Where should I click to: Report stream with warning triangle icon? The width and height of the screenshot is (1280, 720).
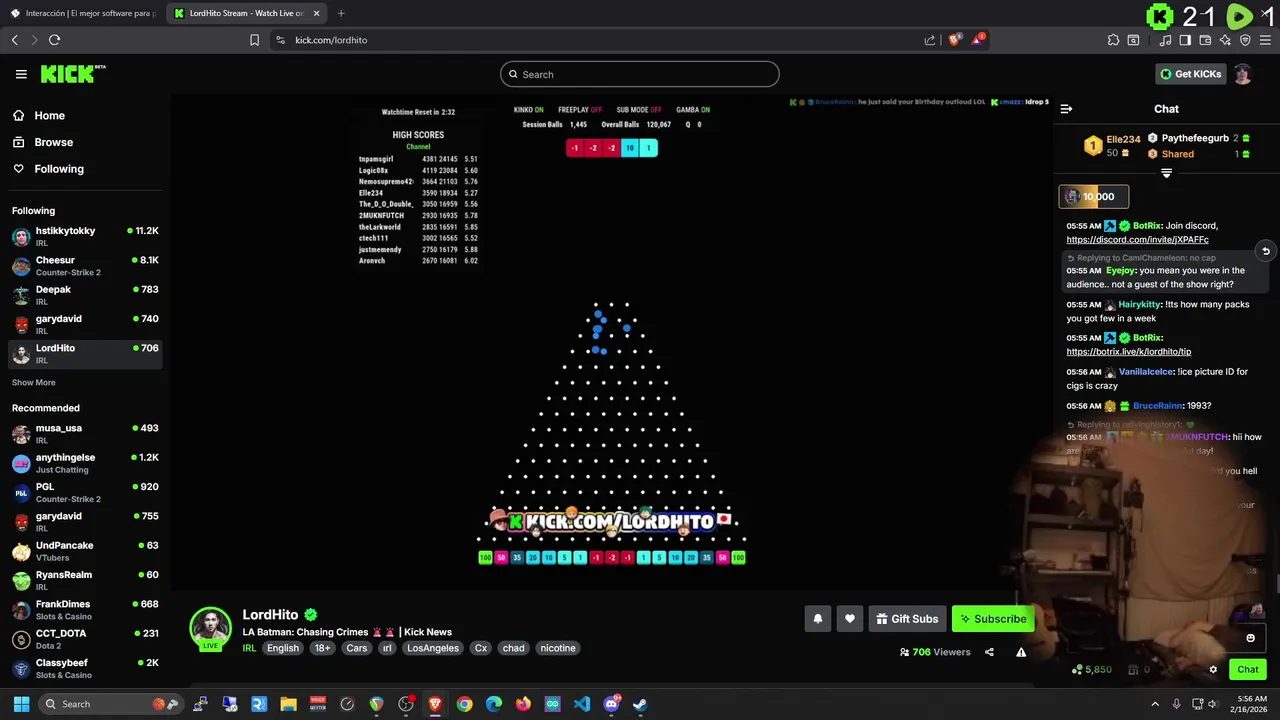pyautogui.click(x=1021, y=652)
